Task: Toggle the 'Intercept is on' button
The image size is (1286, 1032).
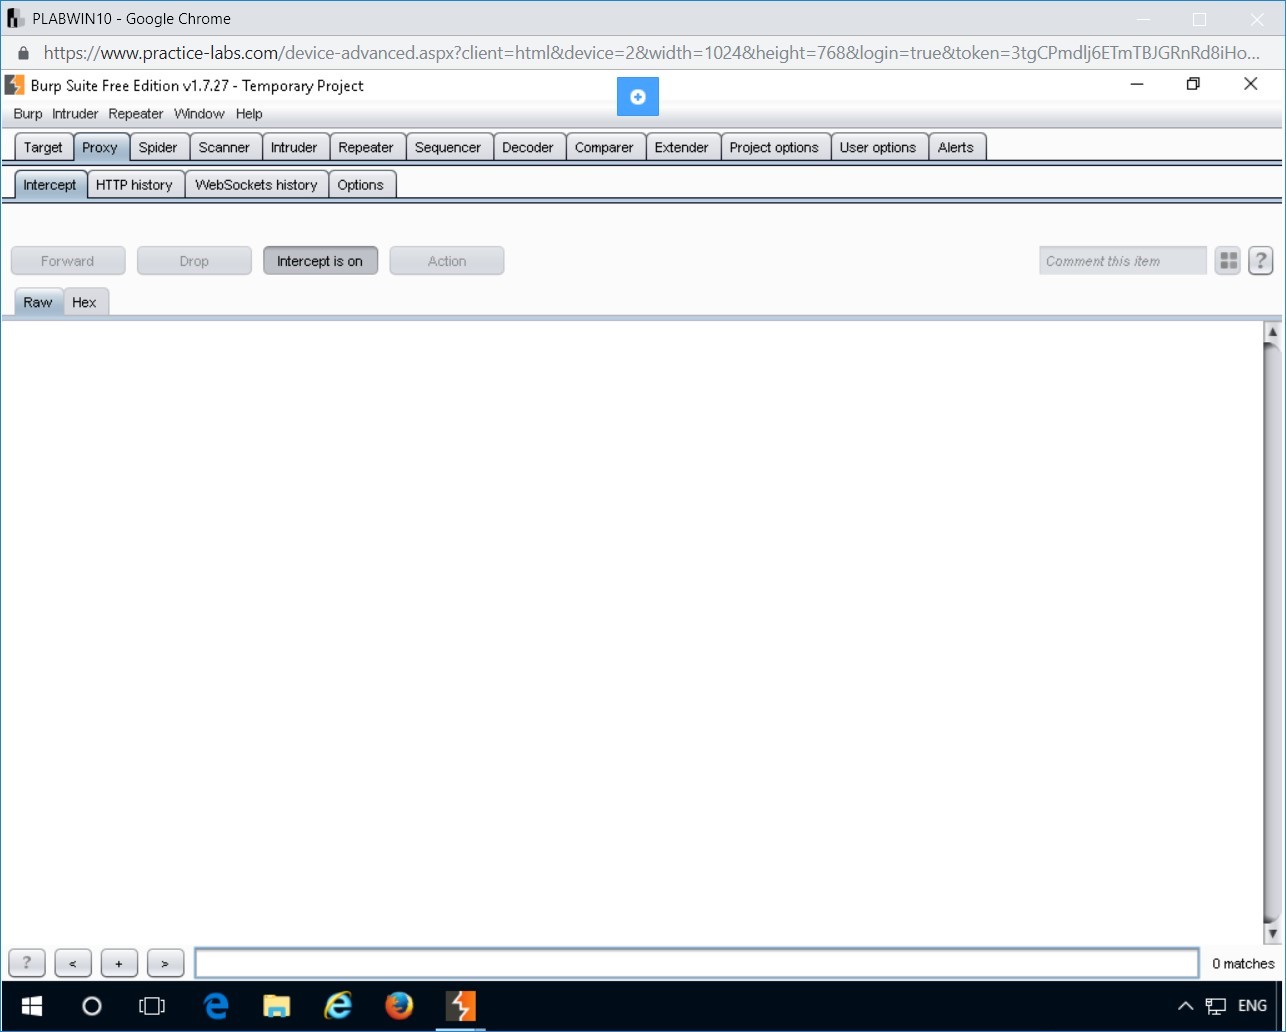Action: [320, 261]
